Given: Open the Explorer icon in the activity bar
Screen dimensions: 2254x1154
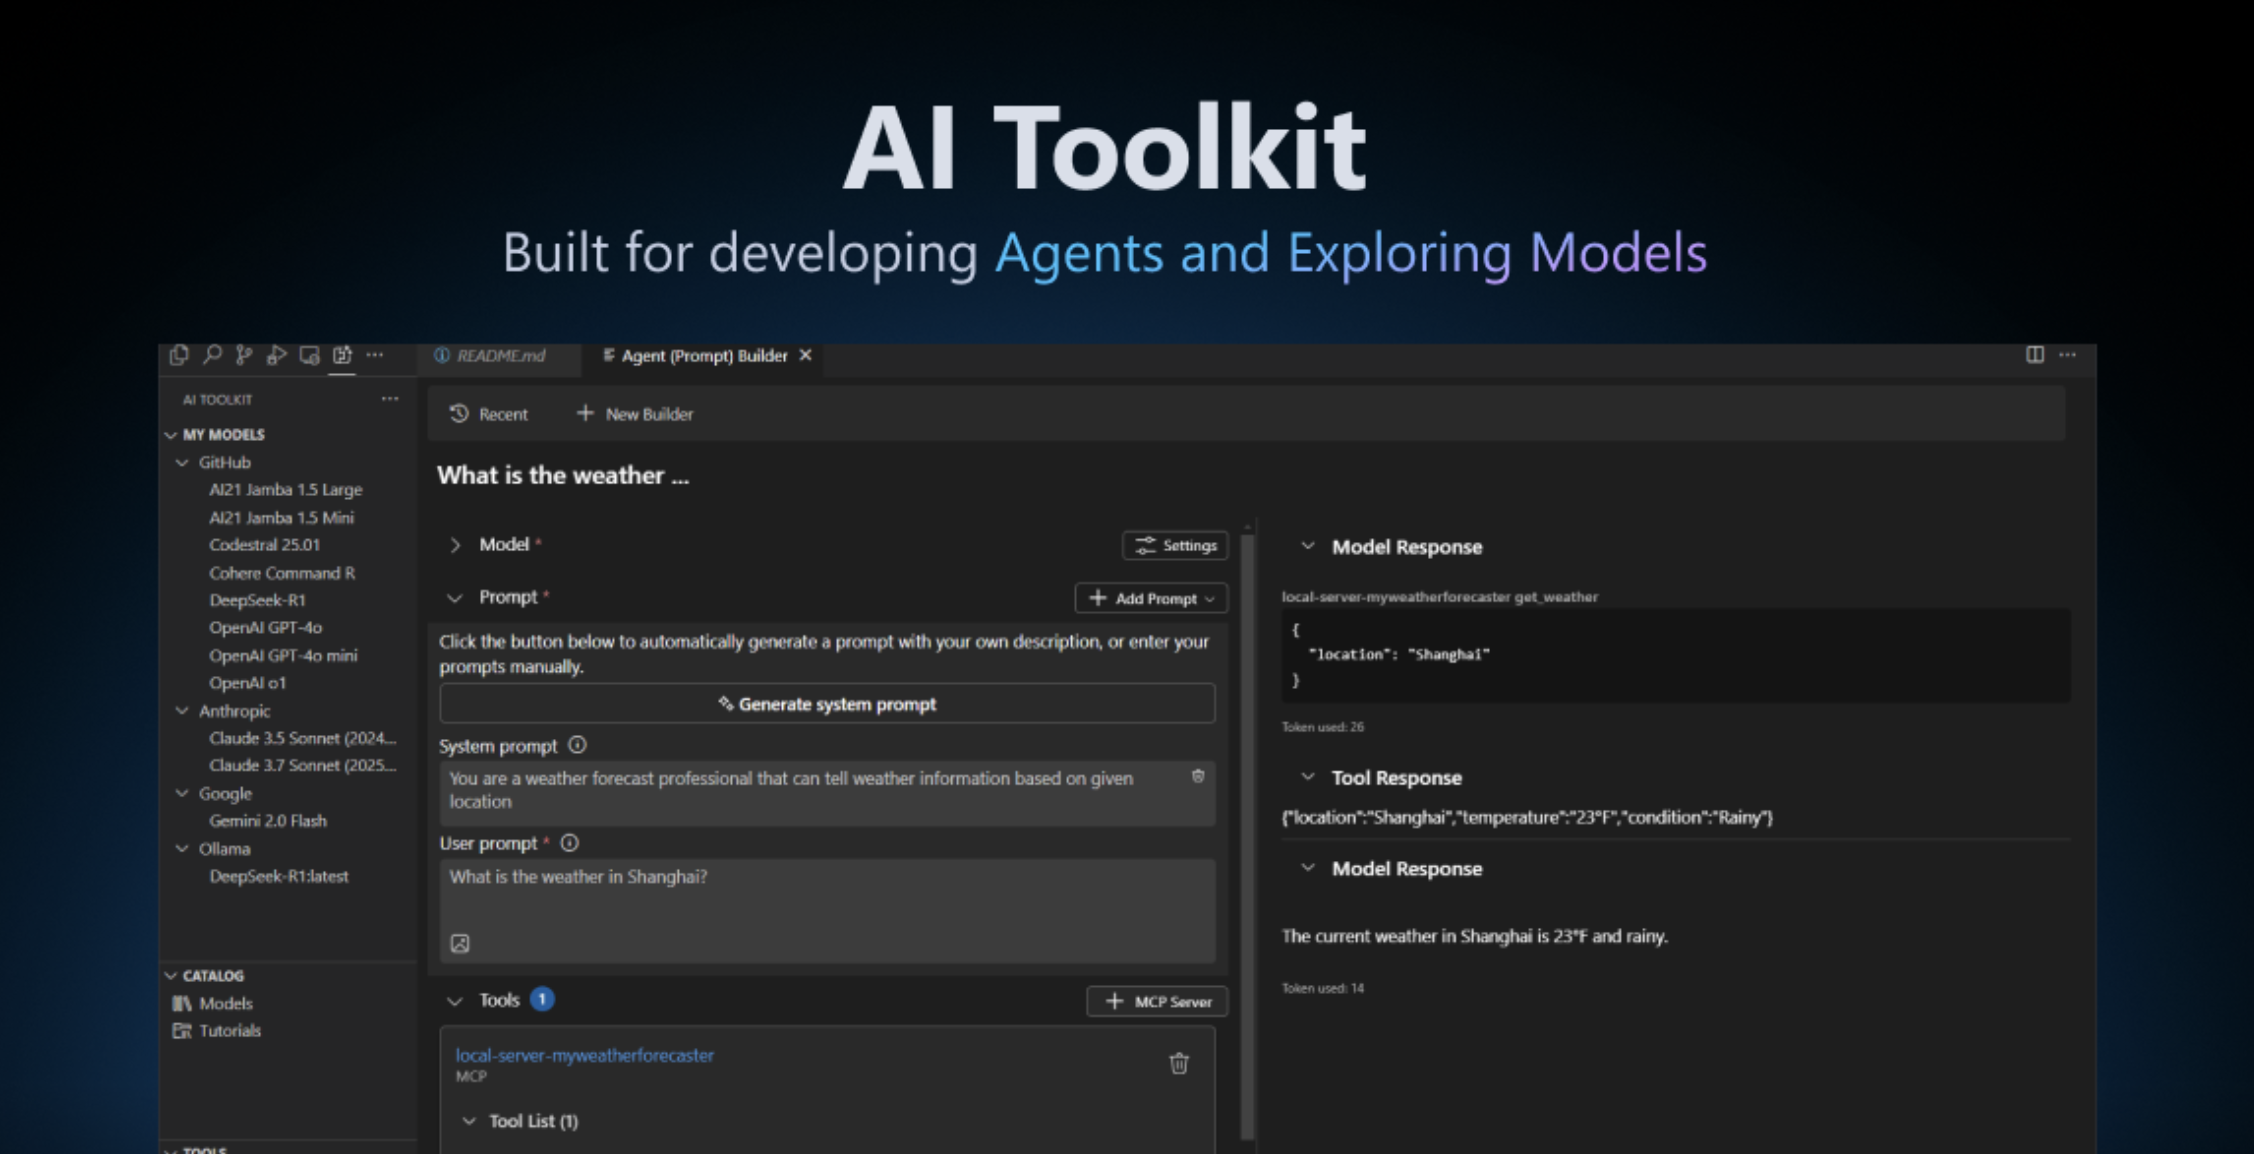Looking at the screenshot, I should pos(179,355).
